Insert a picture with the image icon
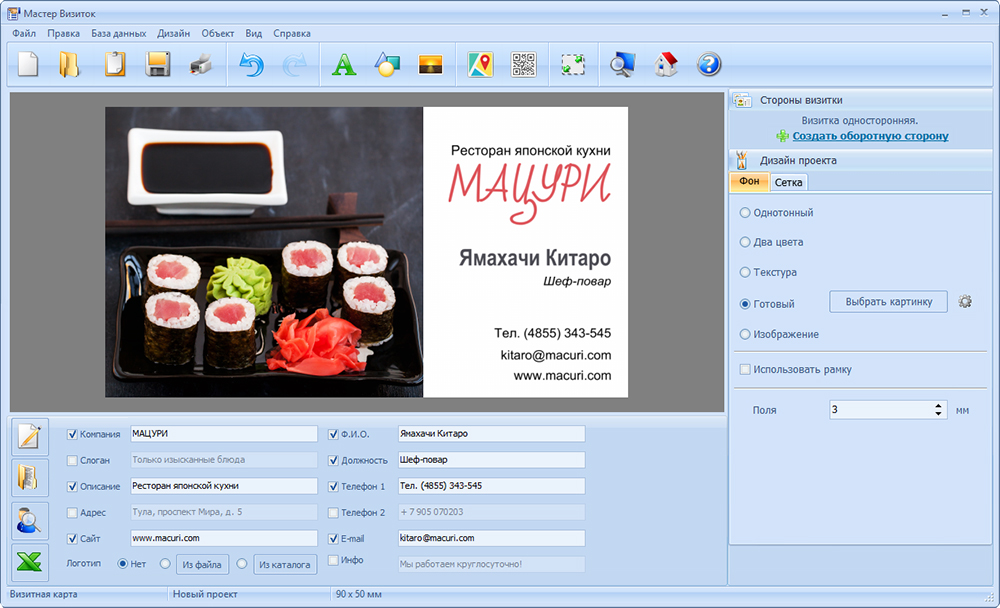Viewport: 1000px width, 608px height. coord(431,65)
